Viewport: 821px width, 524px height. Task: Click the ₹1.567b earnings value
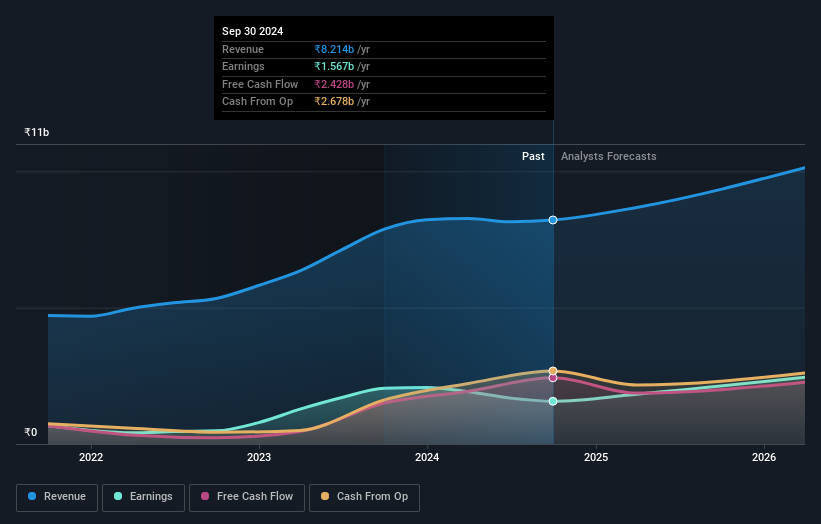pos(334,66)
